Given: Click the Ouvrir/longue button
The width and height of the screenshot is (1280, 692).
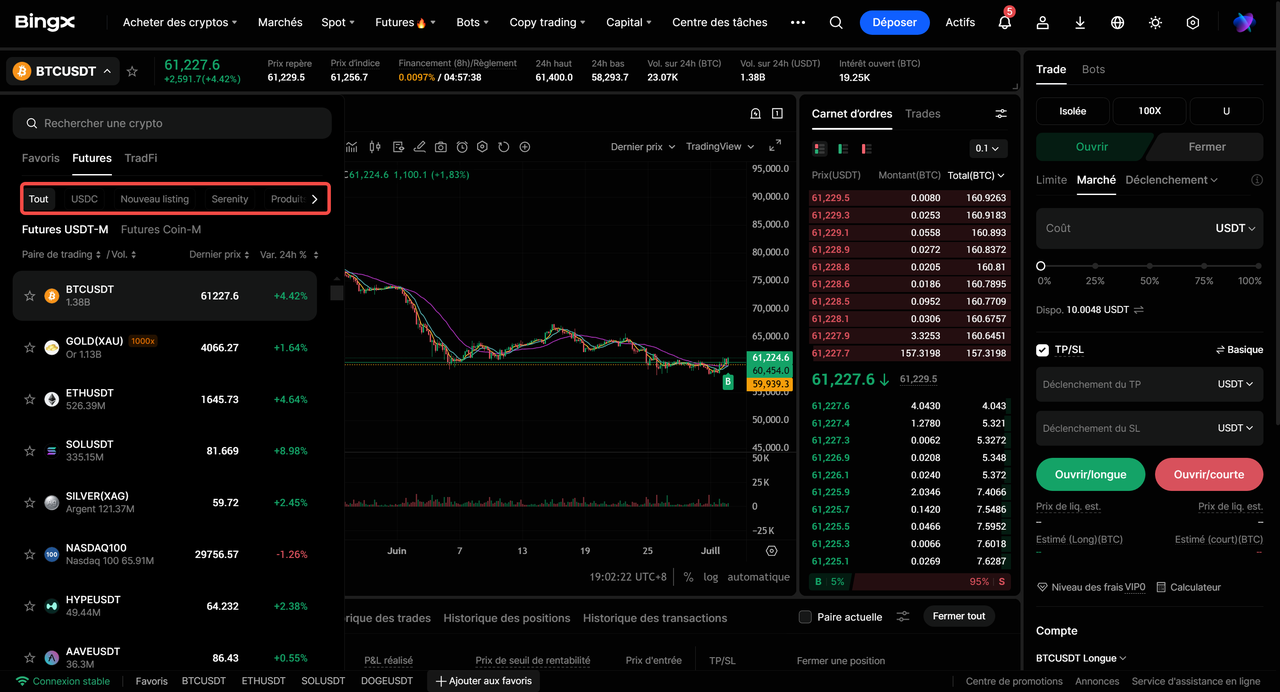Looking at the screenshot, I should tap(1090, 474).
